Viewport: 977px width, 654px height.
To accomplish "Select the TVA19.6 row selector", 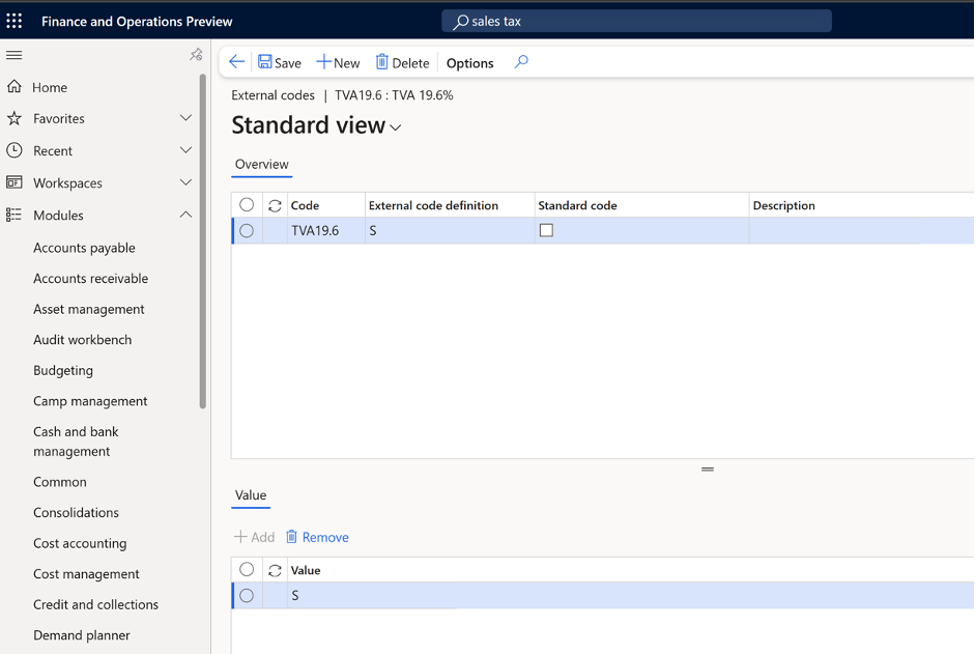I will pos(246,230).
